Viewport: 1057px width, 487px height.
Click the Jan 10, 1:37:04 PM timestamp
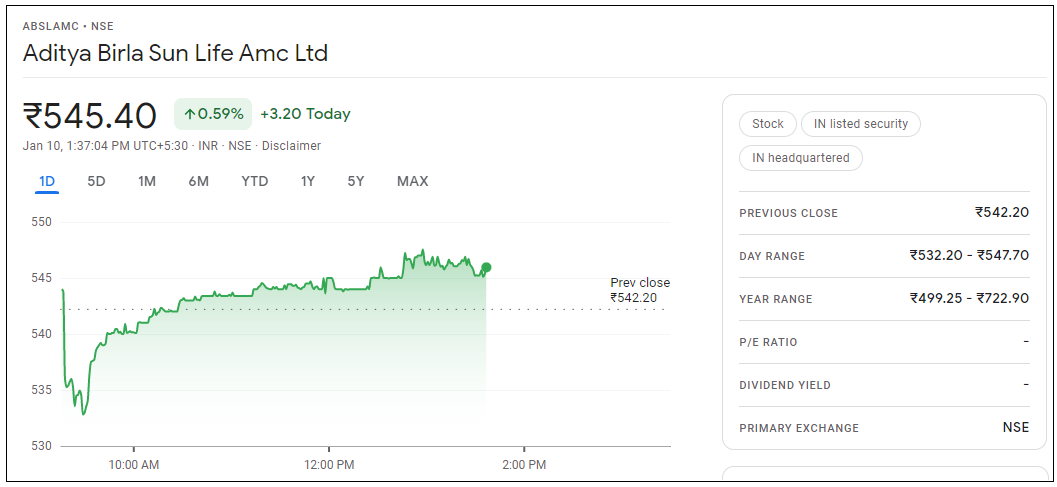(106, 146)
